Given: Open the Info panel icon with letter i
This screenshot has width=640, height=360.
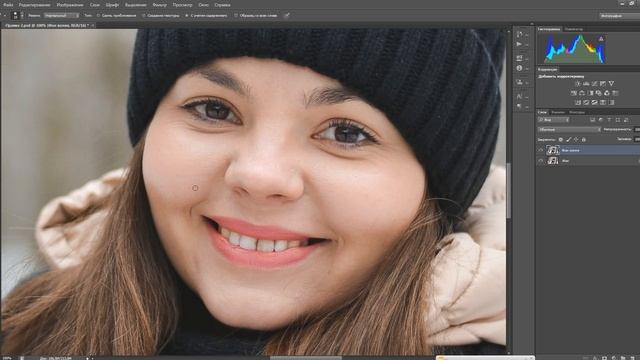Looking at the screenshot, I should (519, 68).
